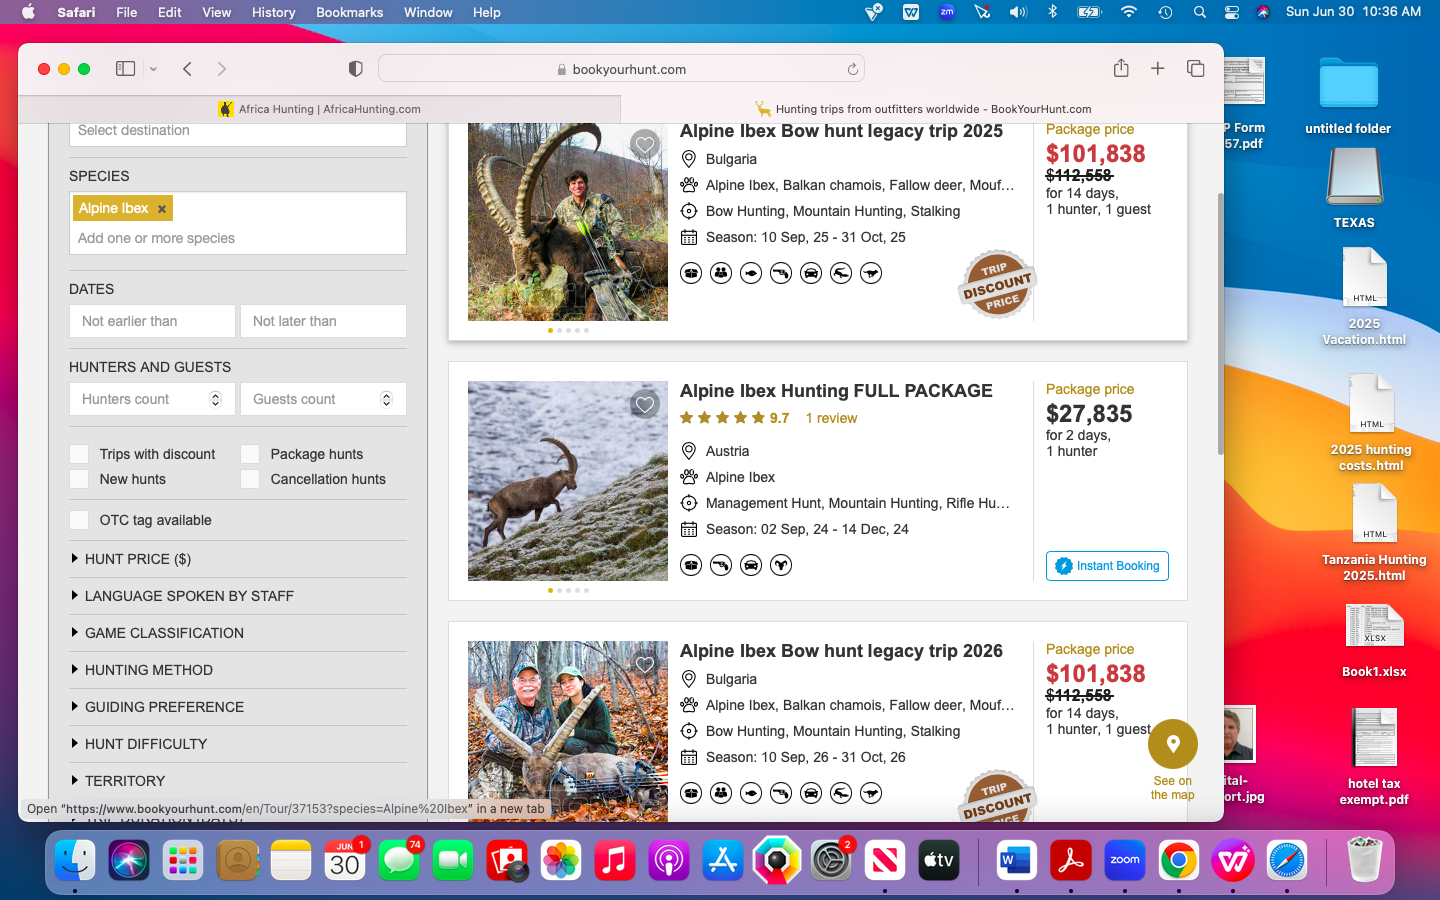Reload page using refresh icon

coord(852,70)
